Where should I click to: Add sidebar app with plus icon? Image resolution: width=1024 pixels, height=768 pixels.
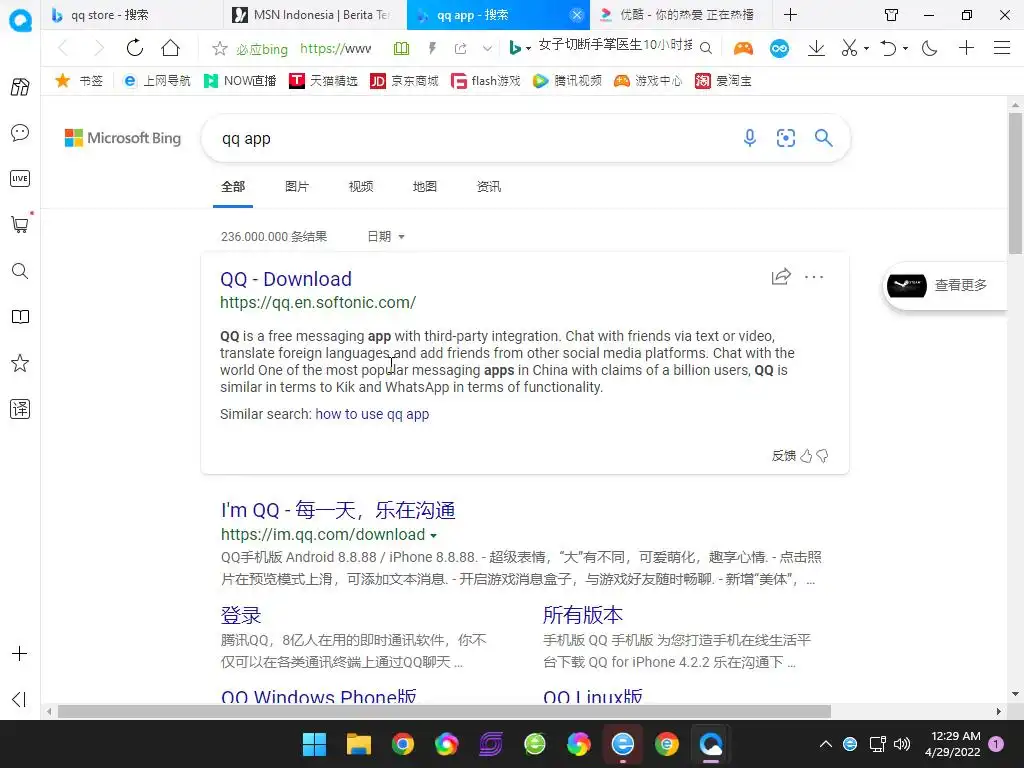click(x=20, y=654)
